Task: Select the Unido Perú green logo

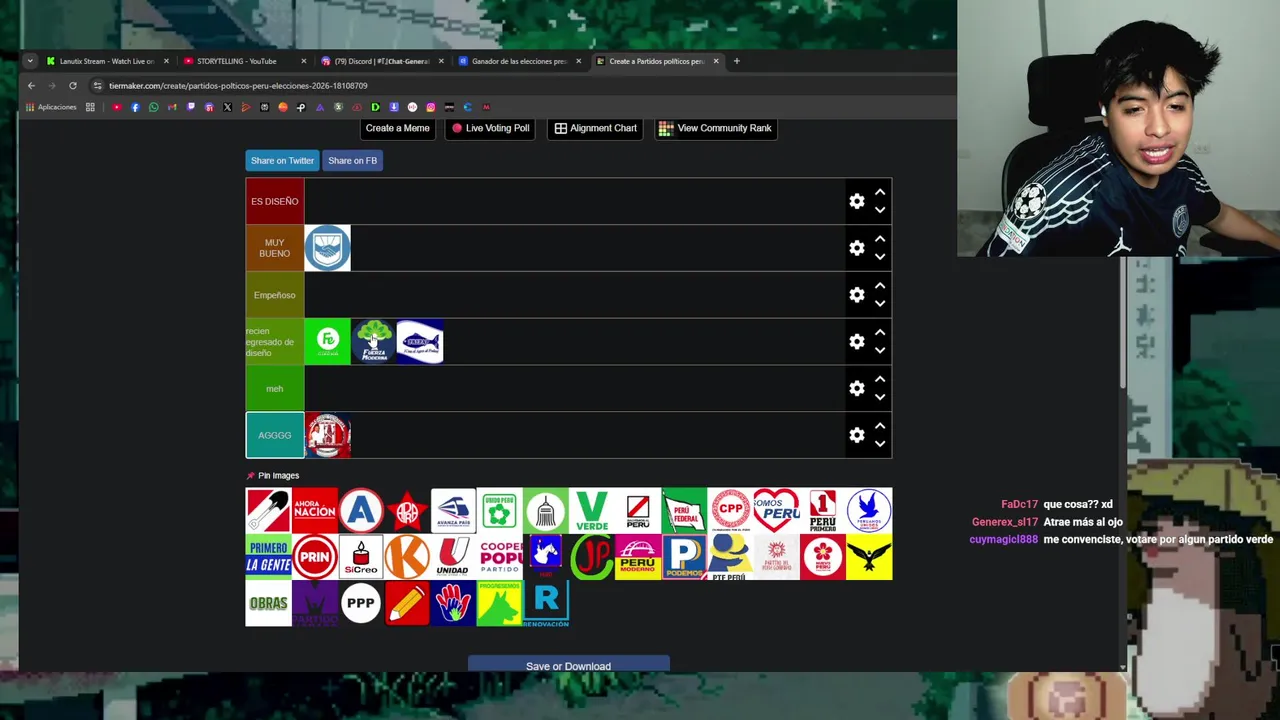Action: pyautogui.click(x=499, y=511)
